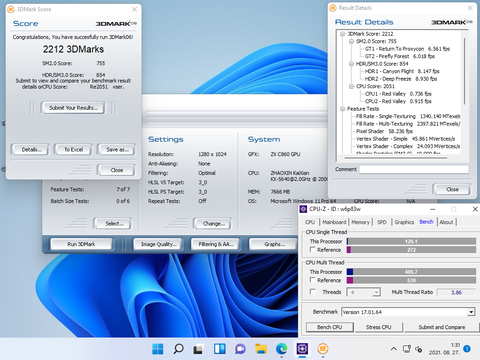Click Multi Thread Ratio value 3.86

pyautogui.click(x=456, y=292)
